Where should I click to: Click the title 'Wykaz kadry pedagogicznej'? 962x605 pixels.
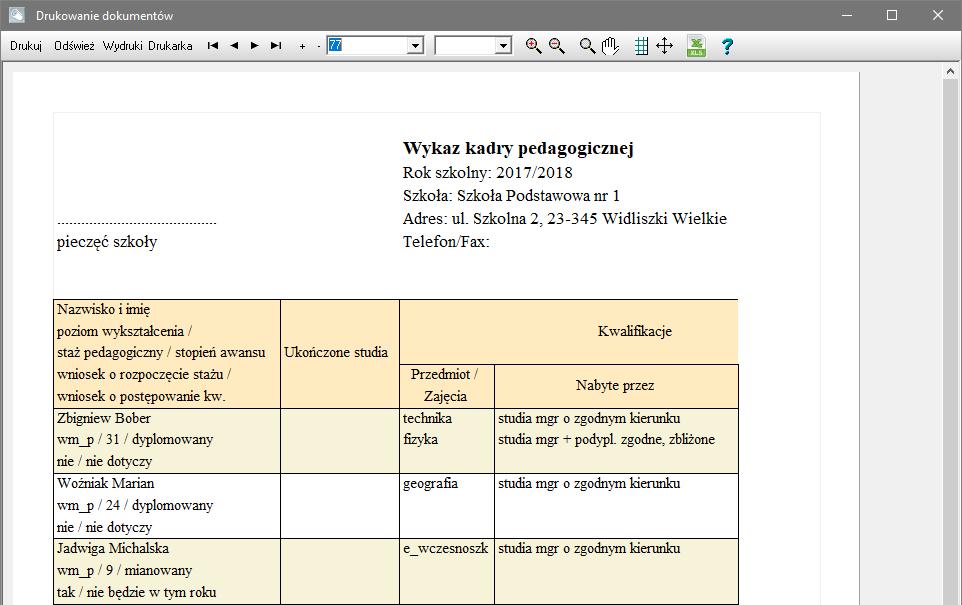click(x=518, y=148)
